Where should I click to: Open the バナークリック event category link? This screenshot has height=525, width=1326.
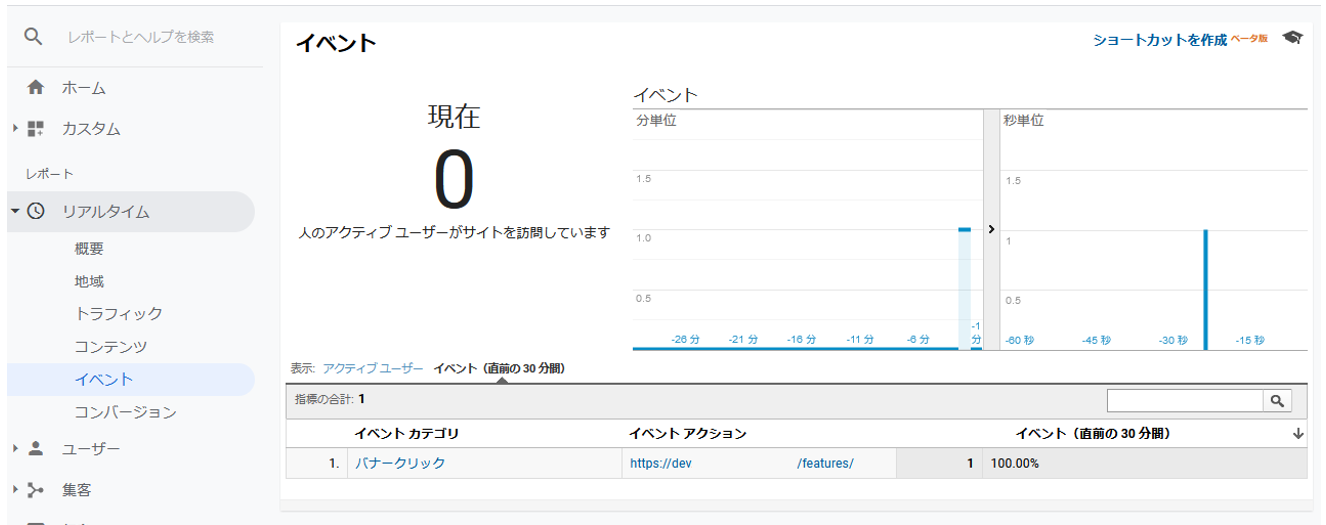coord(400,464)
